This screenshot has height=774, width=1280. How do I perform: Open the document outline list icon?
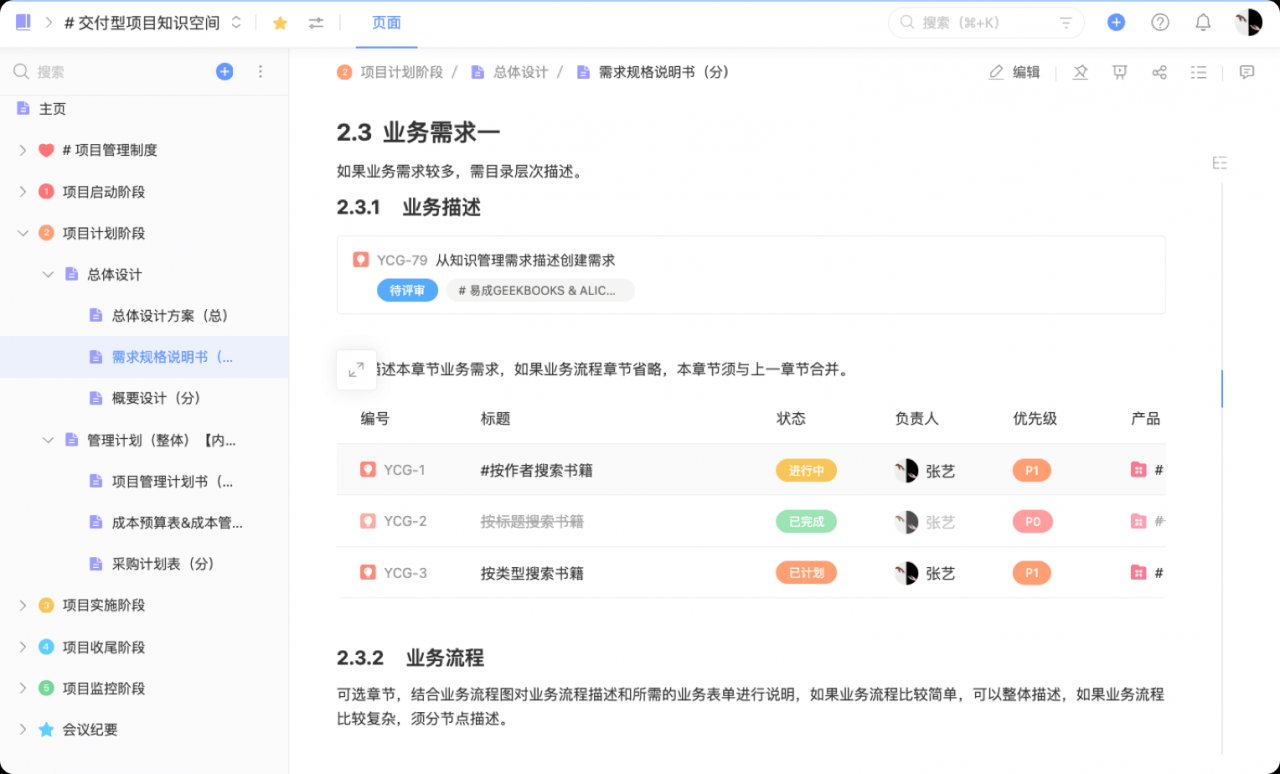[x=1198, y=72]
